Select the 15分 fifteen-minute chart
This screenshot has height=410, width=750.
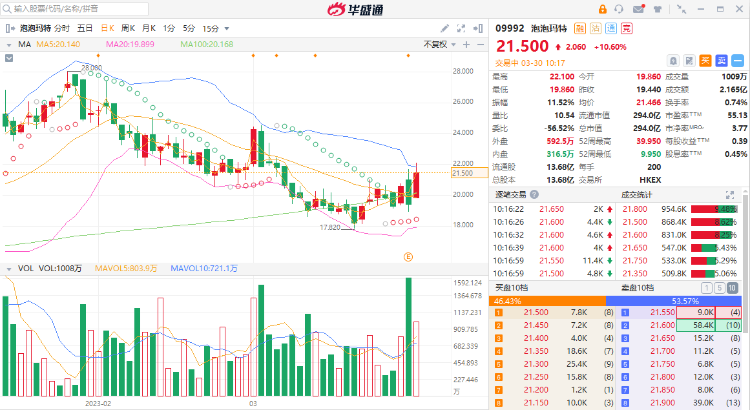tap(210, 29)
